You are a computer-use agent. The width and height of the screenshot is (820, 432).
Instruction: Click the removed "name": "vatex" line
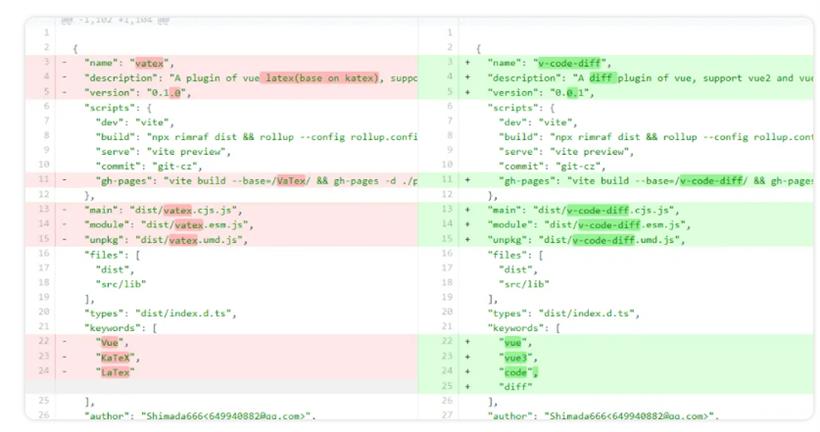[x=221, y=63]
